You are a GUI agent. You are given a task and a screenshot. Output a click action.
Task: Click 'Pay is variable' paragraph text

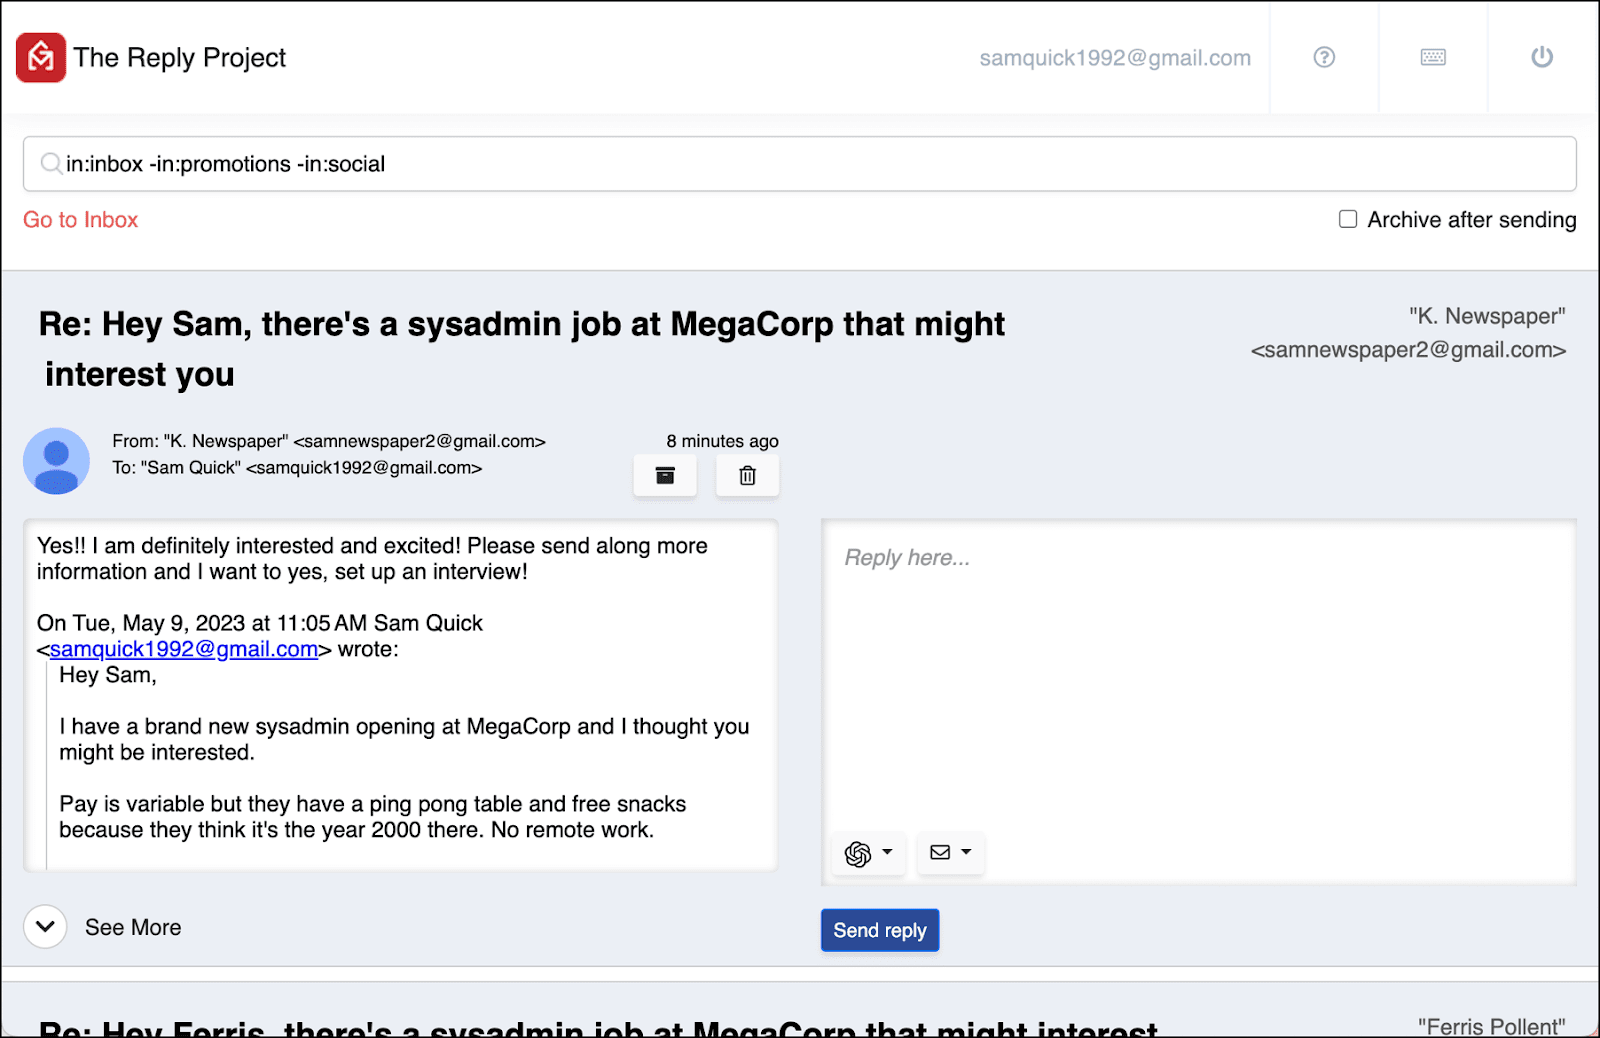(373, 817)
